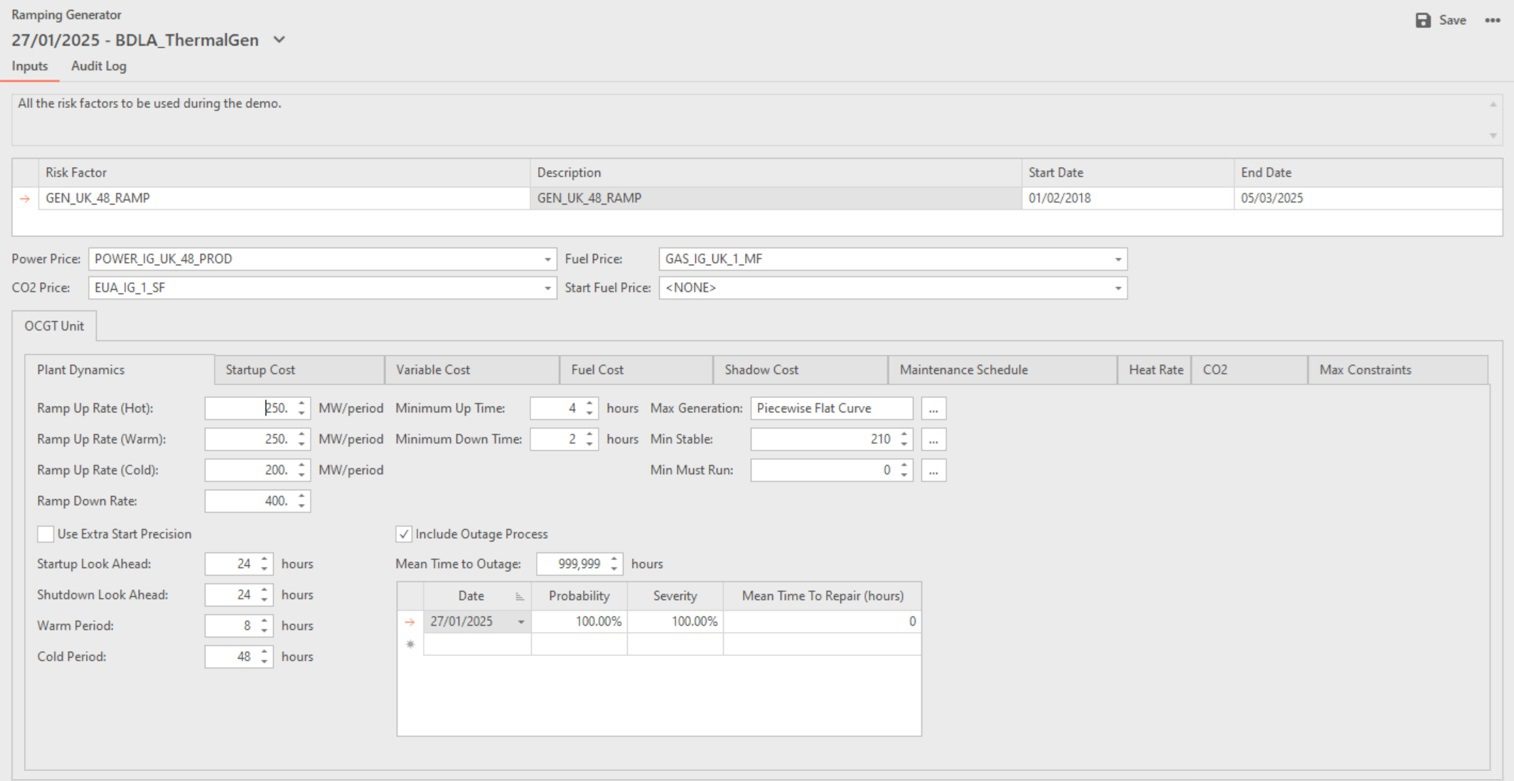Click the 05/03/2025 end date cell

tap(1367, 198)
